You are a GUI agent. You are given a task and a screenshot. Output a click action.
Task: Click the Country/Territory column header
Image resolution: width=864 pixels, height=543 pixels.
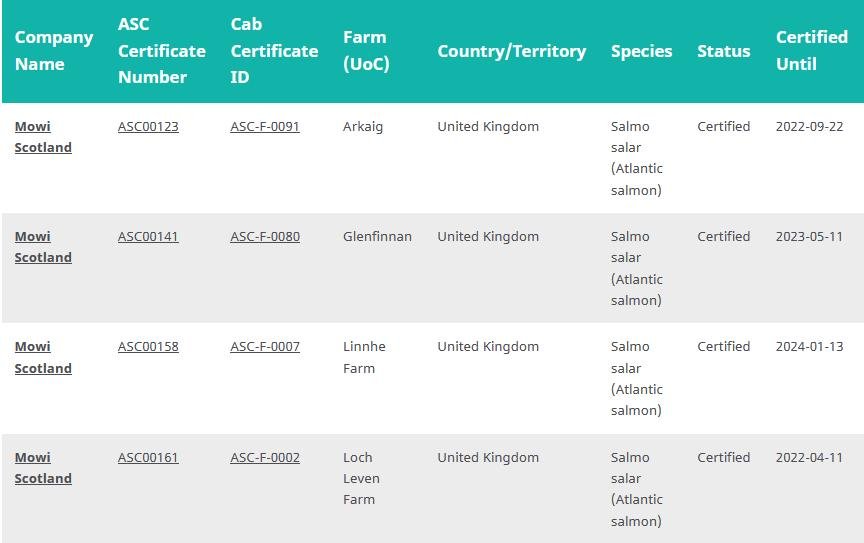(x=512, y=51)
